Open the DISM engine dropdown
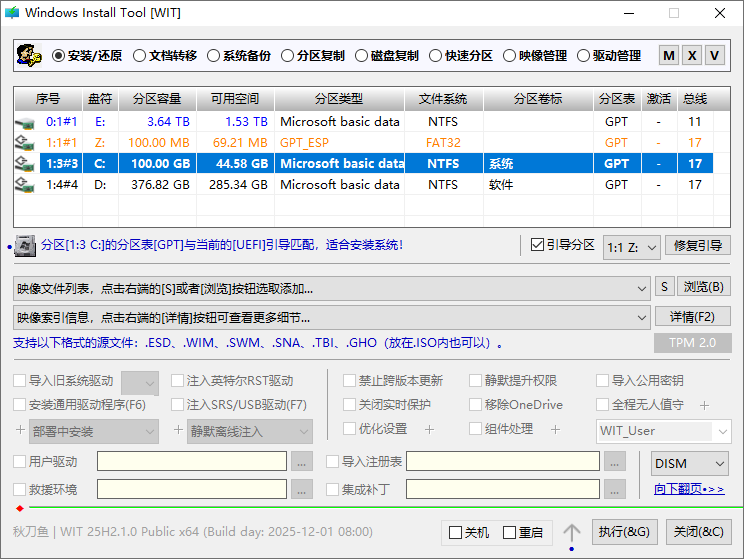744x559 pixels. (689, 464)
